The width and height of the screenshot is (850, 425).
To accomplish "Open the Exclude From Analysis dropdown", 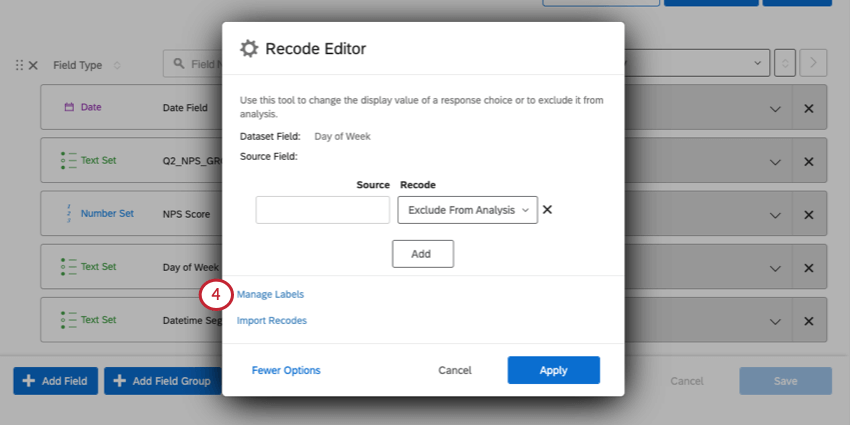I will 467,210.
